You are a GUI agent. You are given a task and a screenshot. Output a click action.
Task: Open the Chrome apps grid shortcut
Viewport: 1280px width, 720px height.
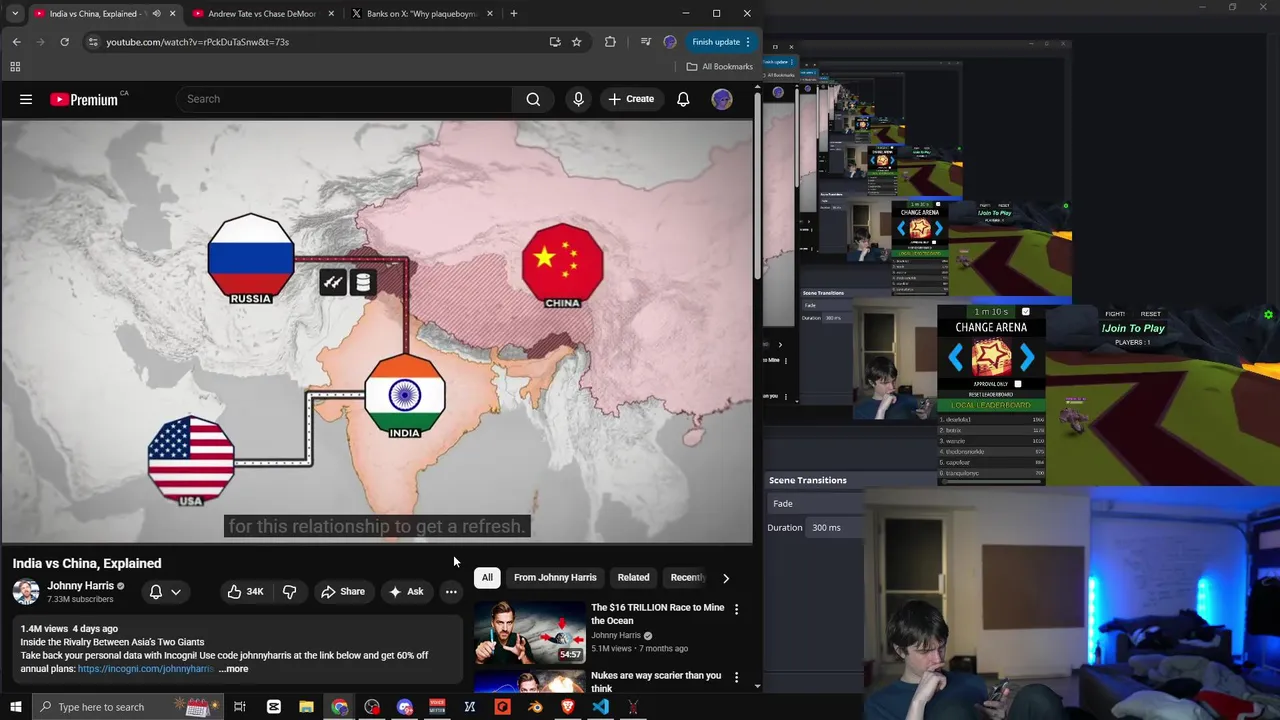tap(15, 67)
